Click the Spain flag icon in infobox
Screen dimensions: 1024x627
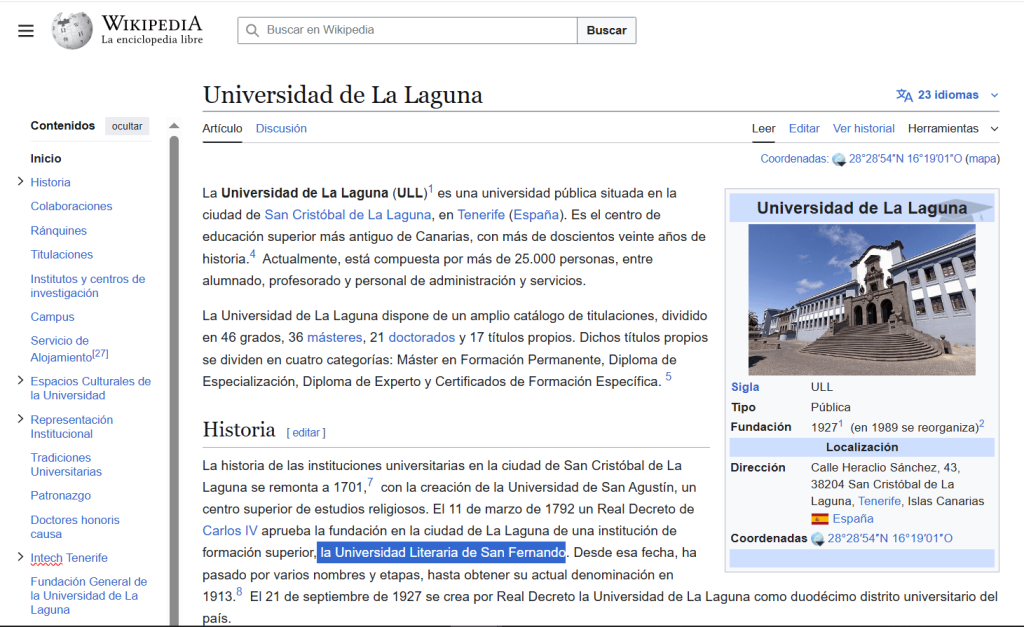820,519
